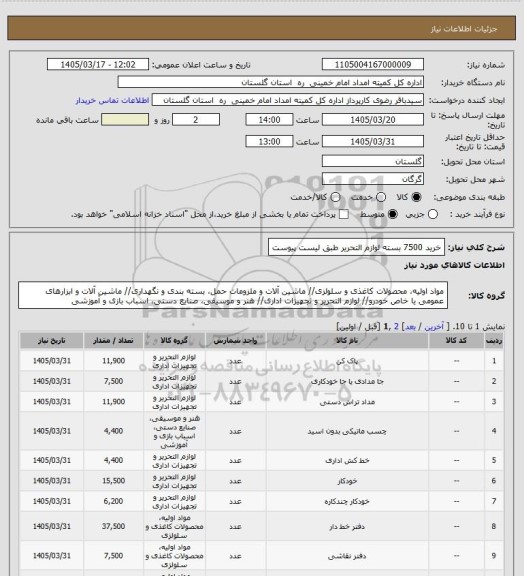Image resolution: width=524 pixels, height=576 pixels.
Task: Choose the متوسط purchase type radio
Action: (393, 214)
